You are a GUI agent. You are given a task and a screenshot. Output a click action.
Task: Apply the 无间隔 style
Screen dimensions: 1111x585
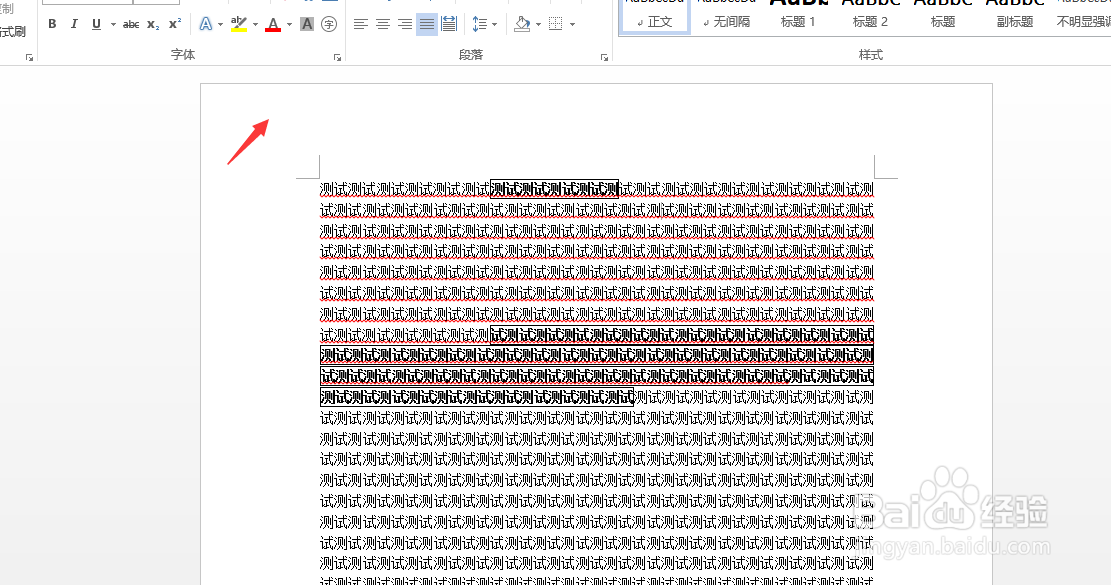726,16
